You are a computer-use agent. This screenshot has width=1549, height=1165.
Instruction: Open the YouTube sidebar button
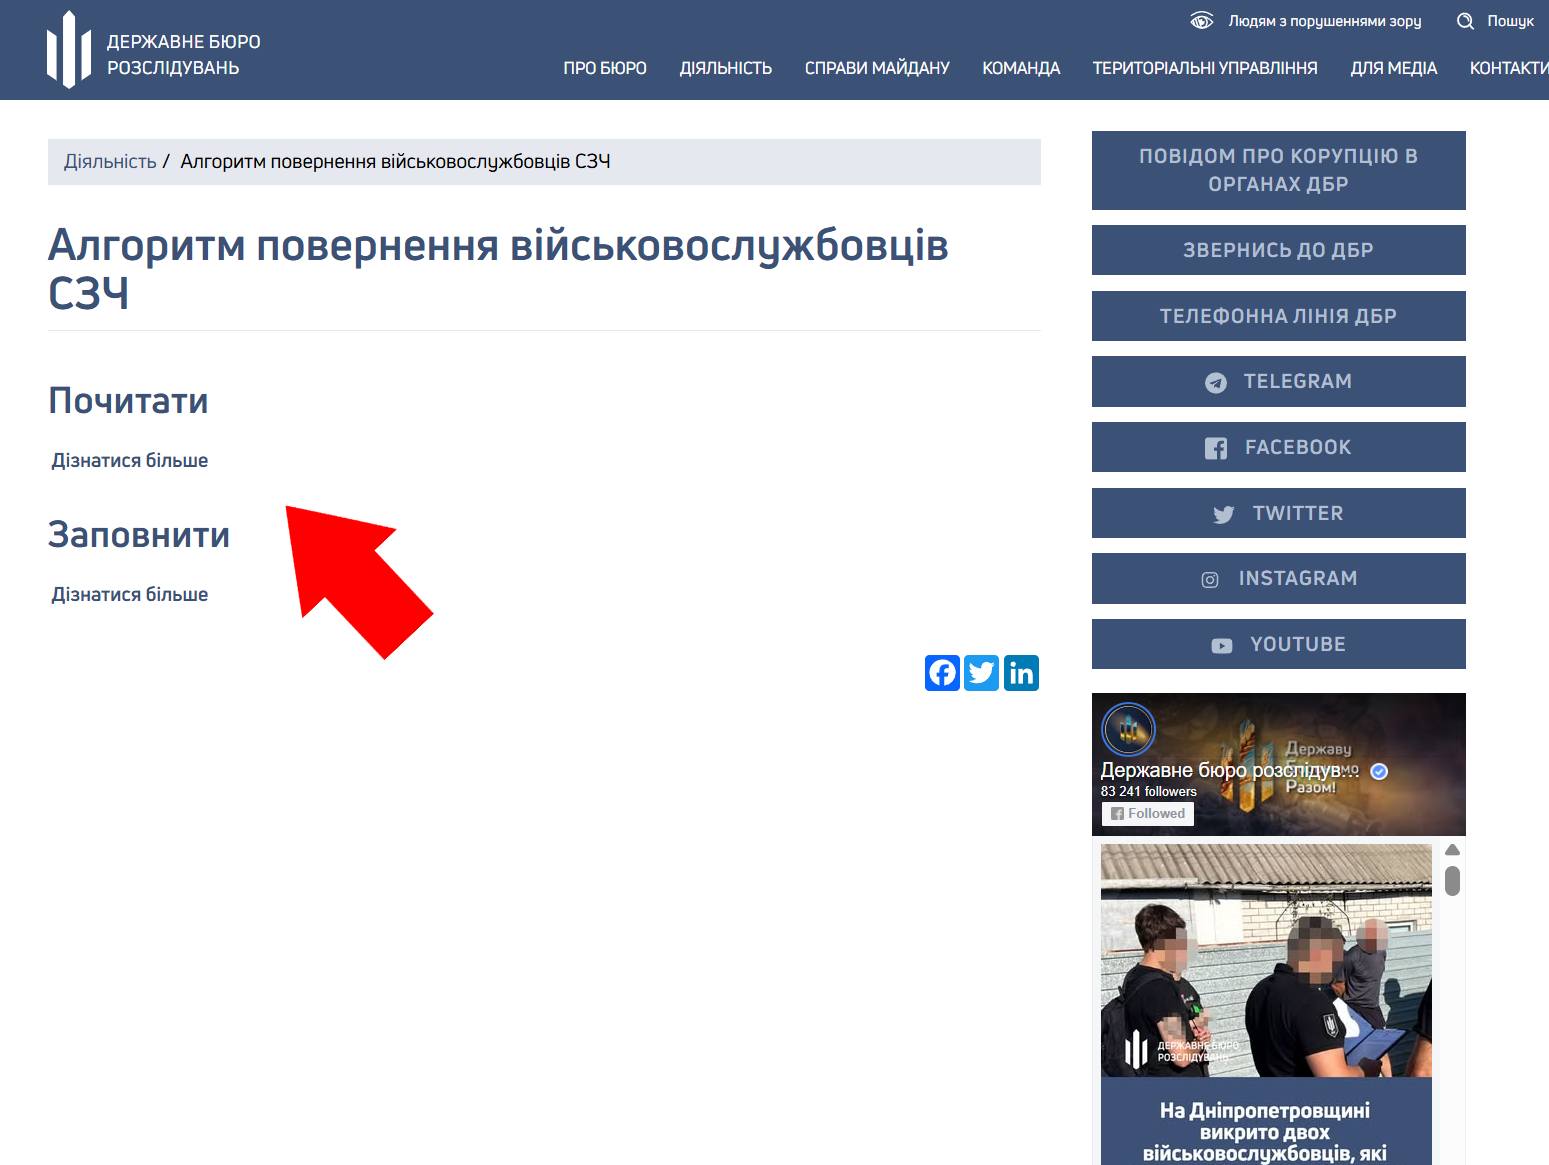tap(1278, 644)
